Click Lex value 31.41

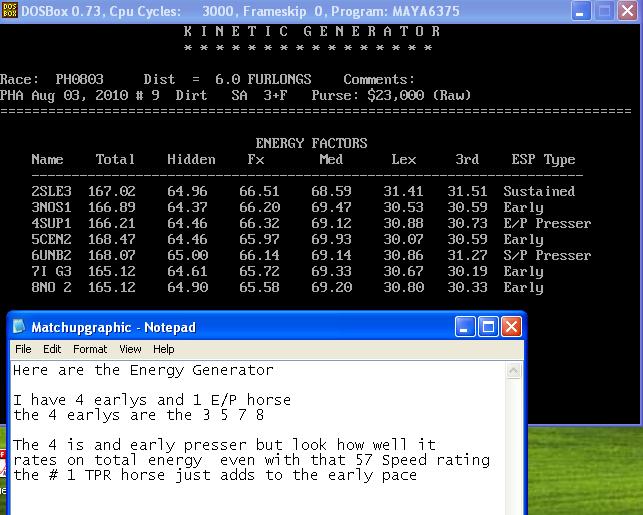tap(404, 191)
